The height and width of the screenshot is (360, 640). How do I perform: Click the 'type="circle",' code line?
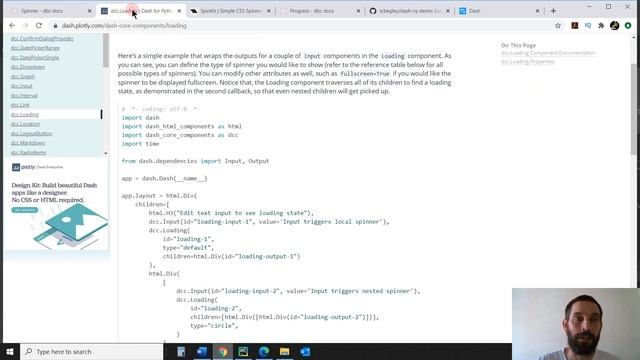pos(214,326)
